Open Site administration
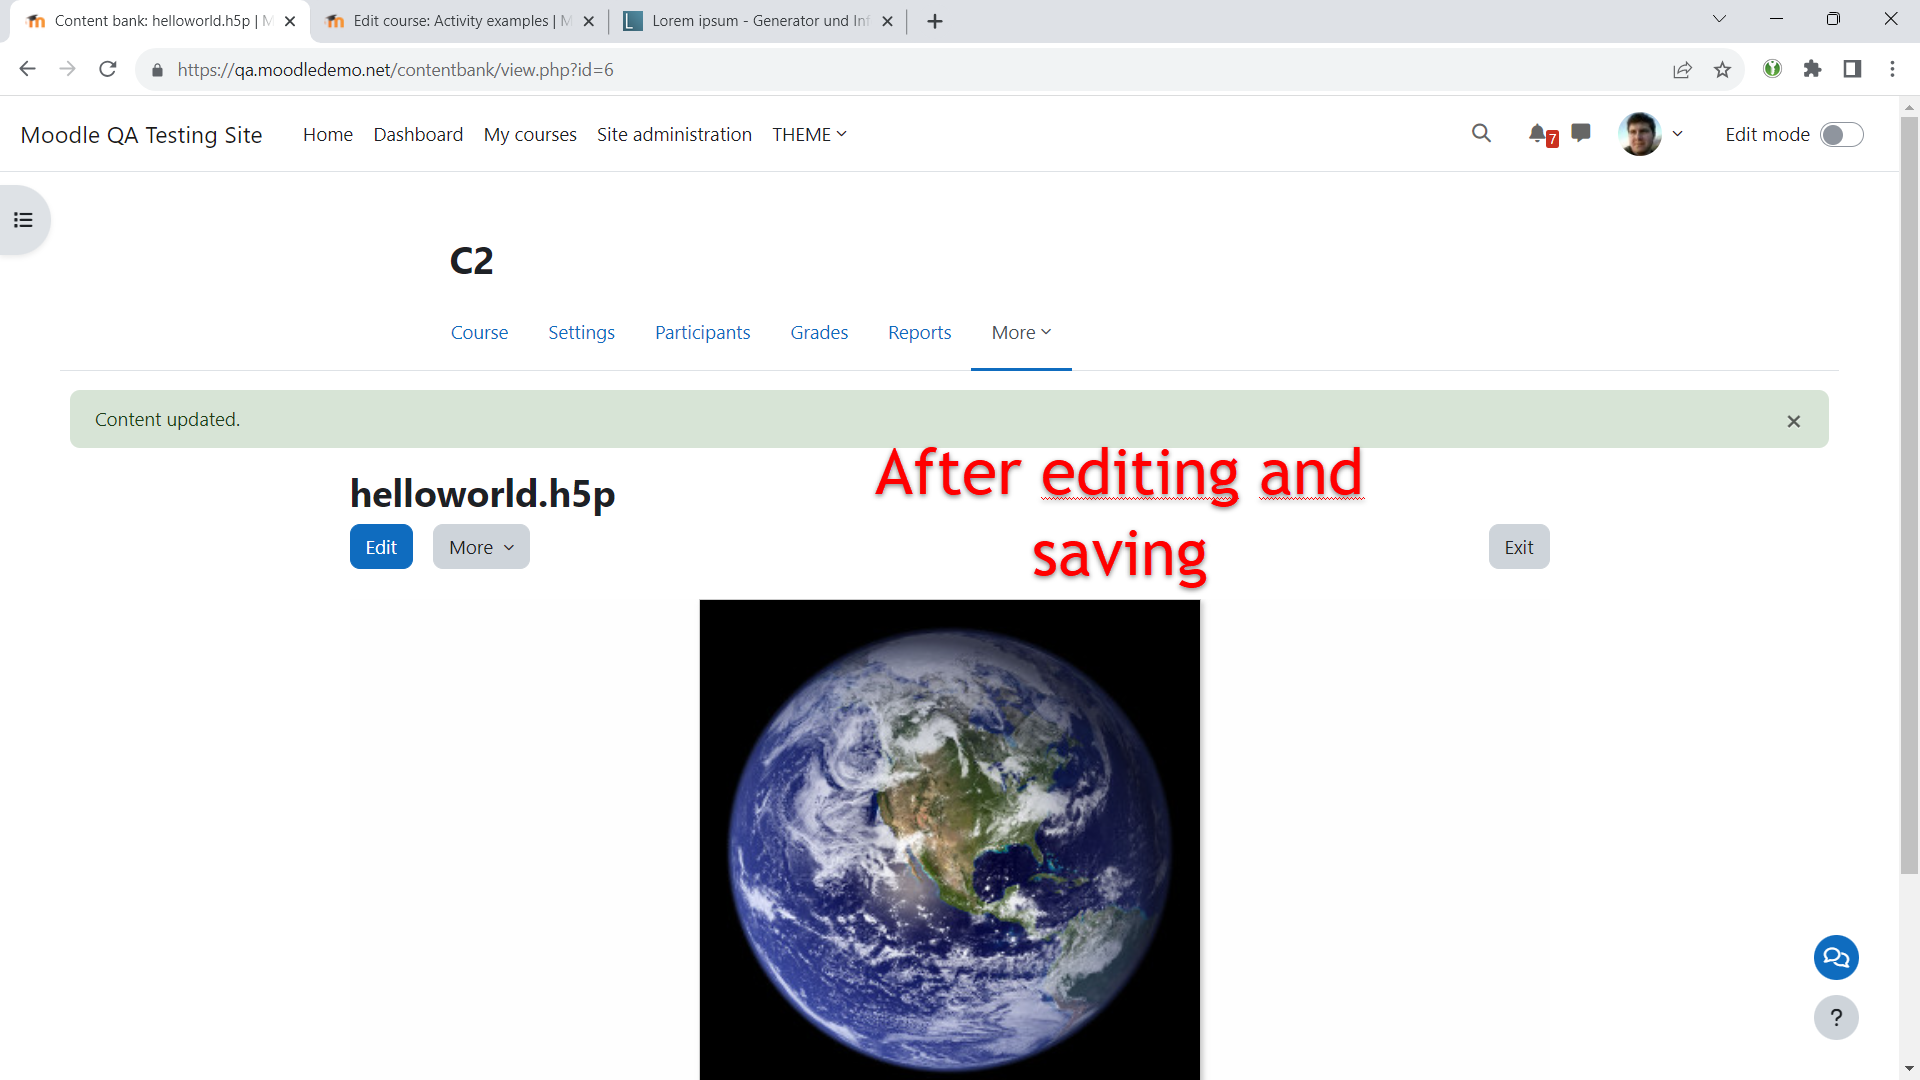Screen dimensions: 1920x1080 coord(674,134)
